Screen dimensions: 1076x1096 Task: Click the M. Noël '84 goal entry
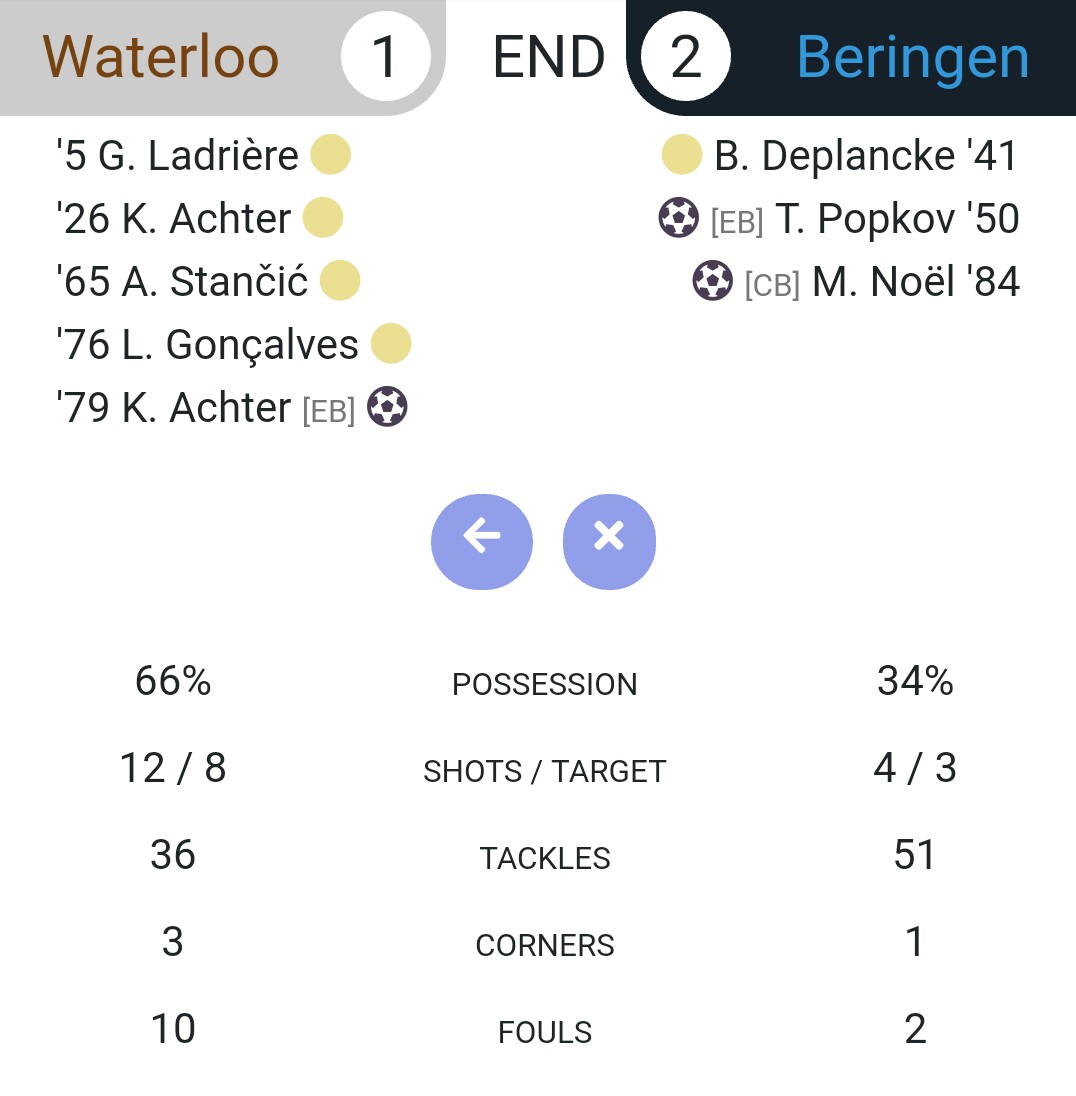tap(856, 281)
